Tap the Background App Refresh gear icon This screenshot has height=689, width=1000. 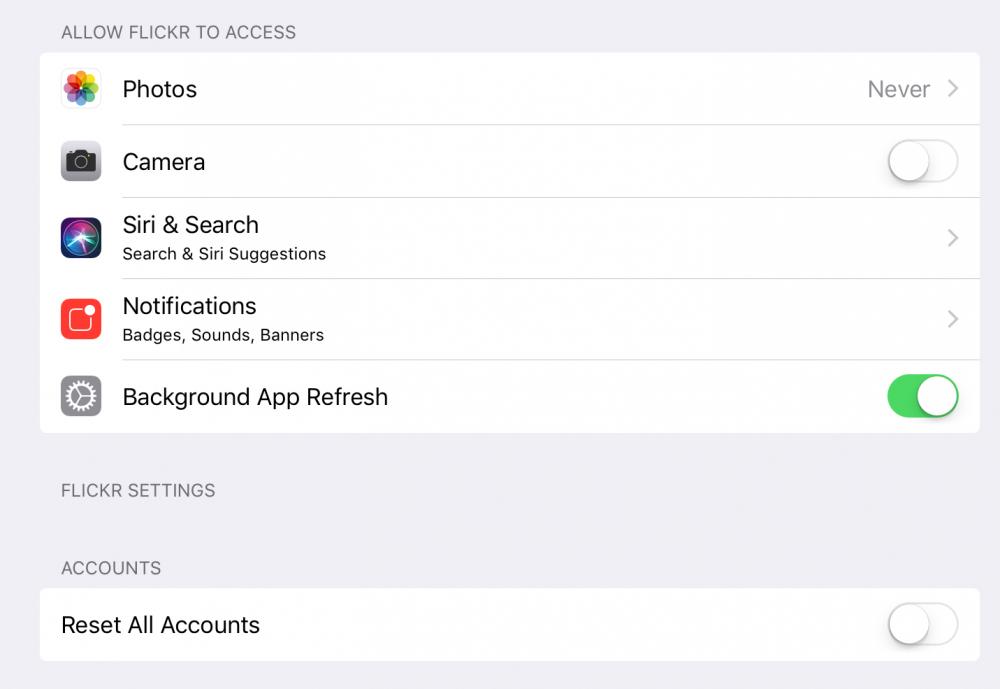[x=81, y=396]
